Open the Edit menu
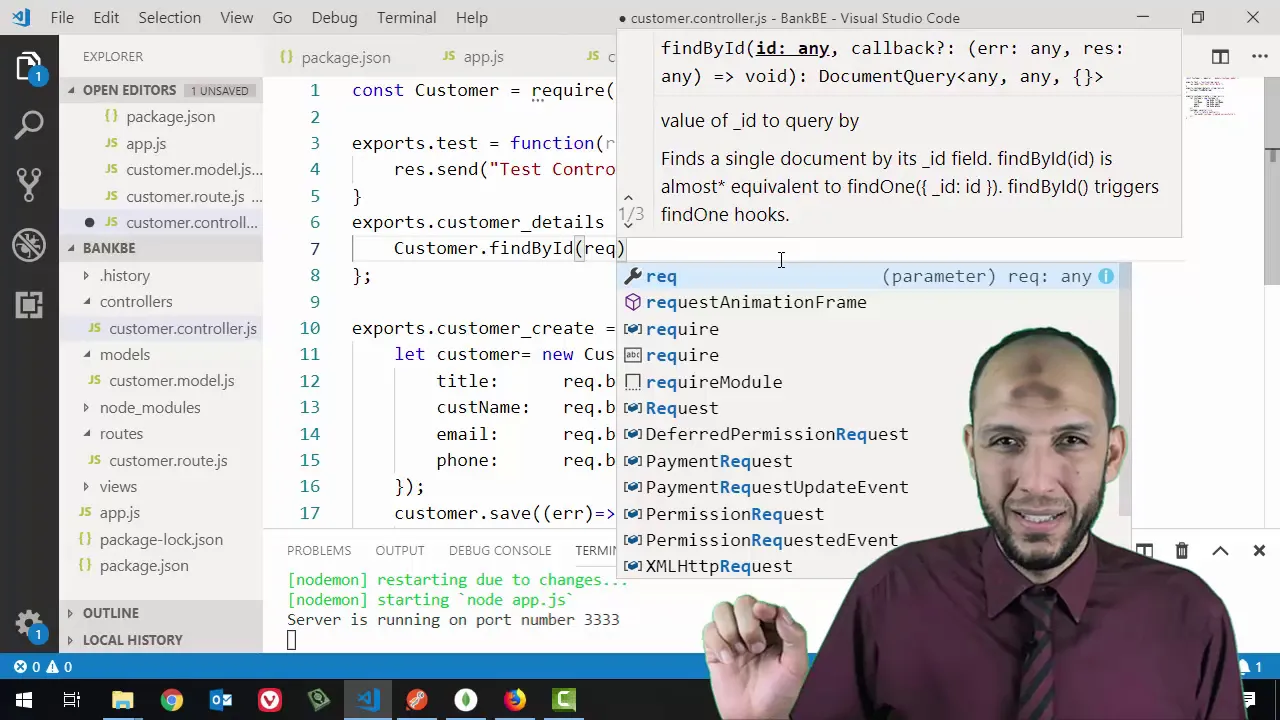Screen dimensions: 1280x720 [106, 18]
